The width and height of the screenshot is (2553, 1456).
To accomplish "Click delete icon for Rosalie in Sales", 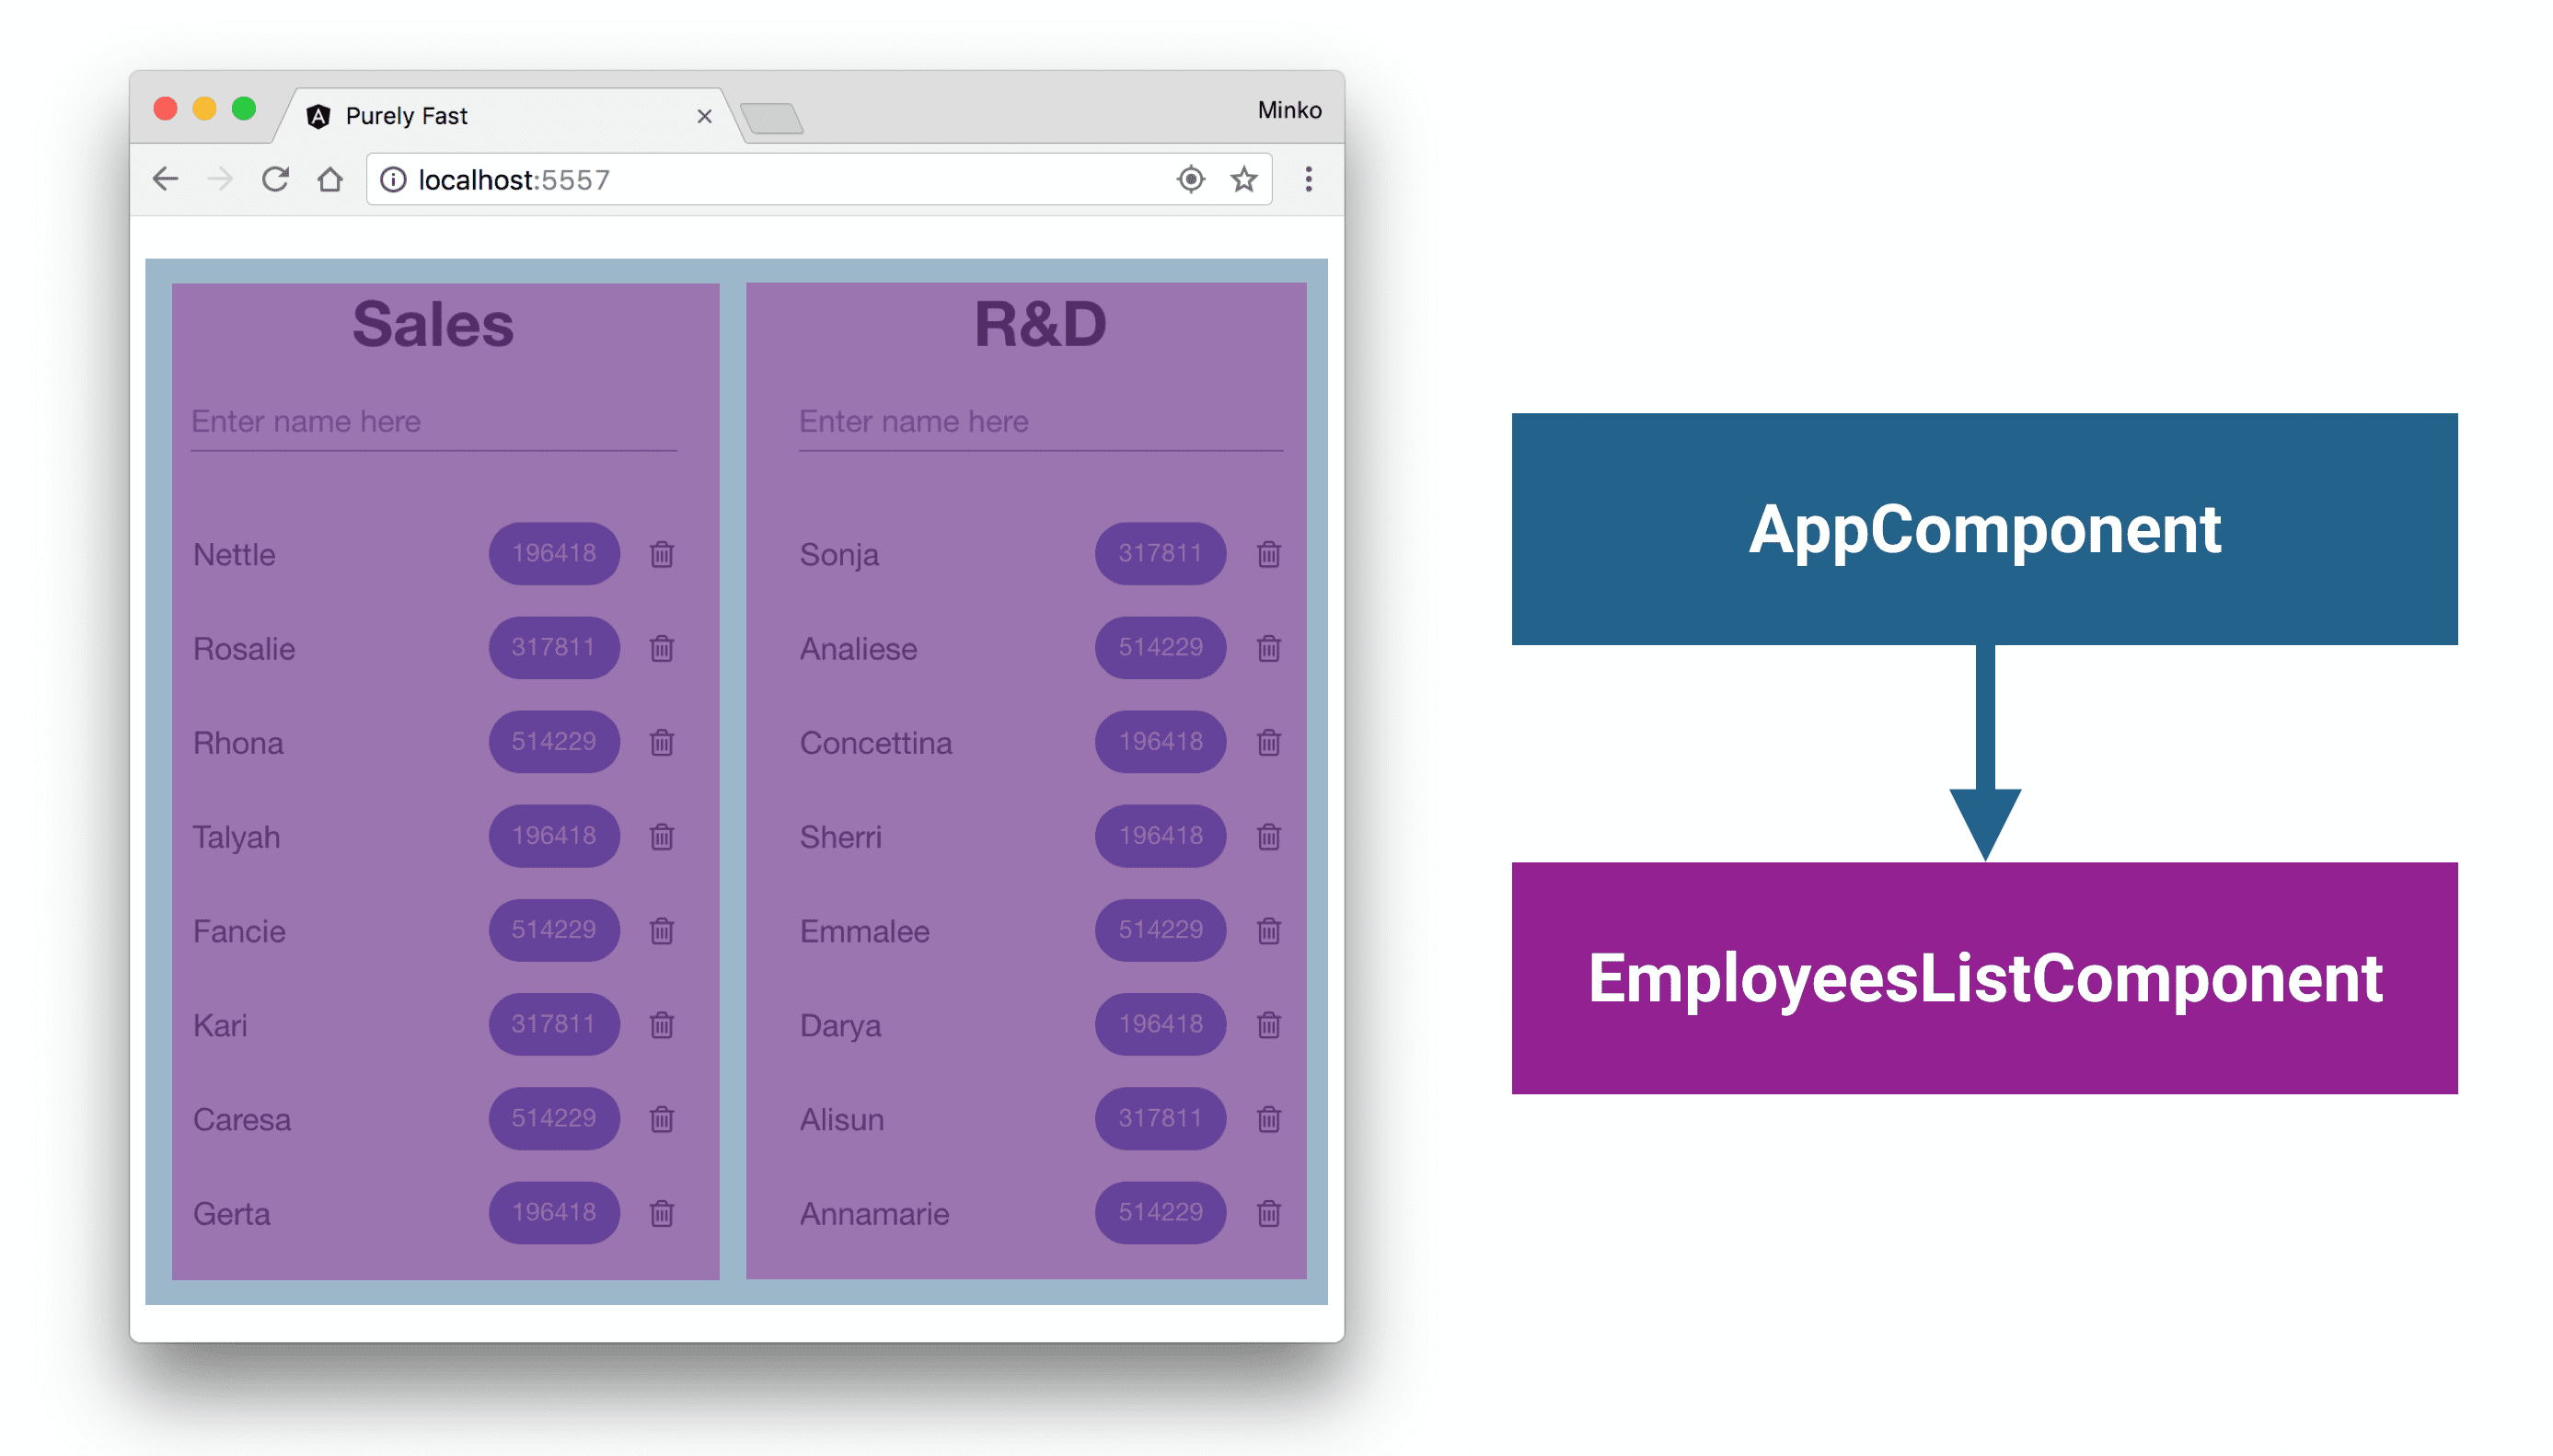I will click(663, 649).
